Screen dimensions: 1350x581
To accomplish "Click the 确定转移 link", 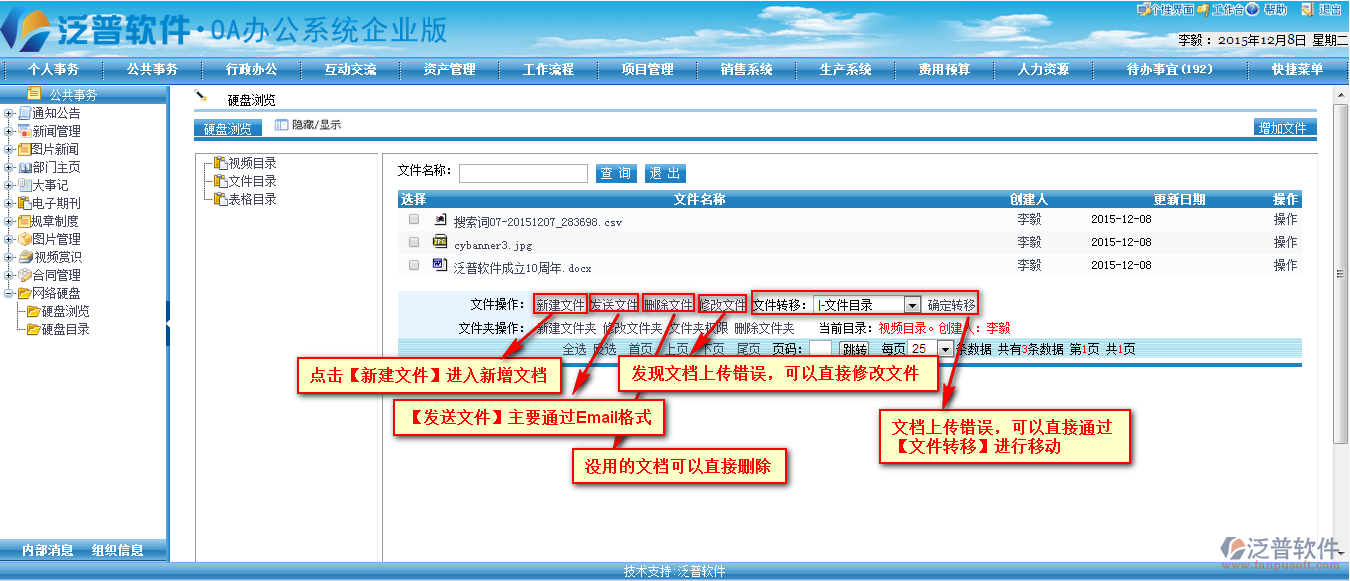I will tap(951, 305).
